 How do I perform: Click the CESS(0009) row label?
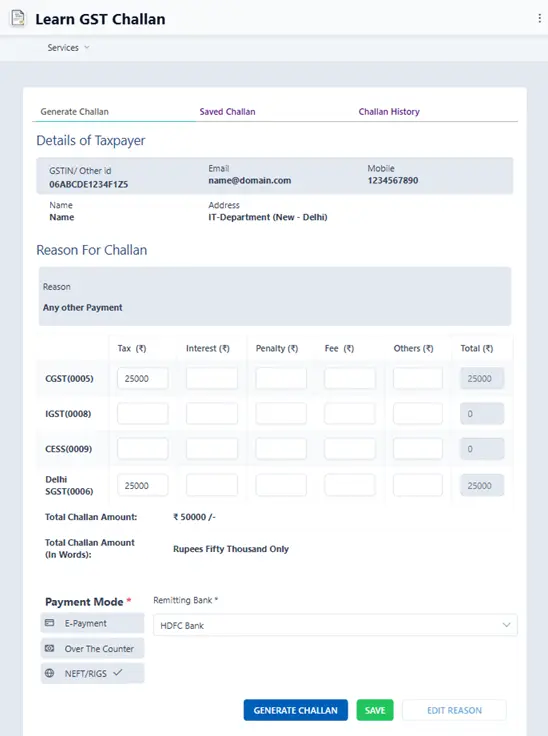68,449
